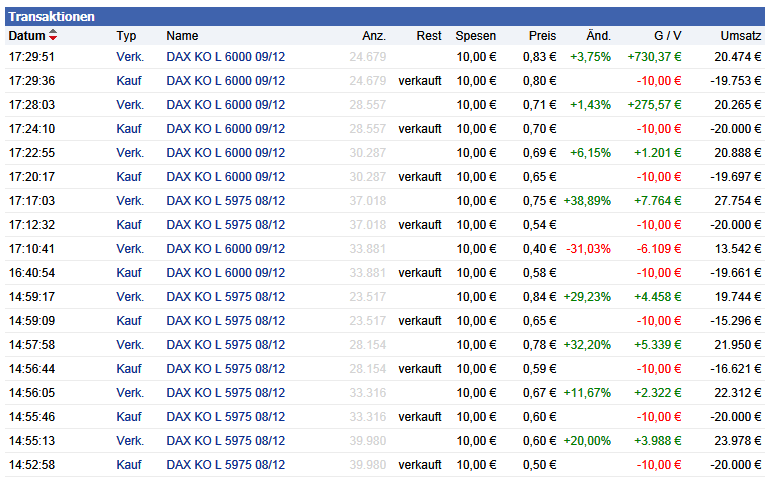Click the Kauf link in the 17:29:36 row
772x483 pixels.
tap(129, 81)
